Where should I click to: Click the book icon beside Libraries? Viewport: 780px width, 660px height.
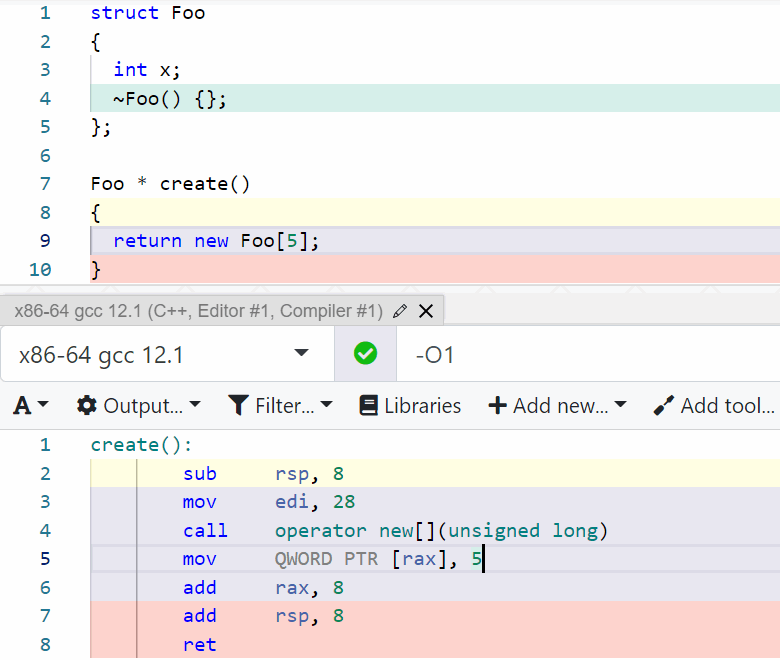pos(369,405)
